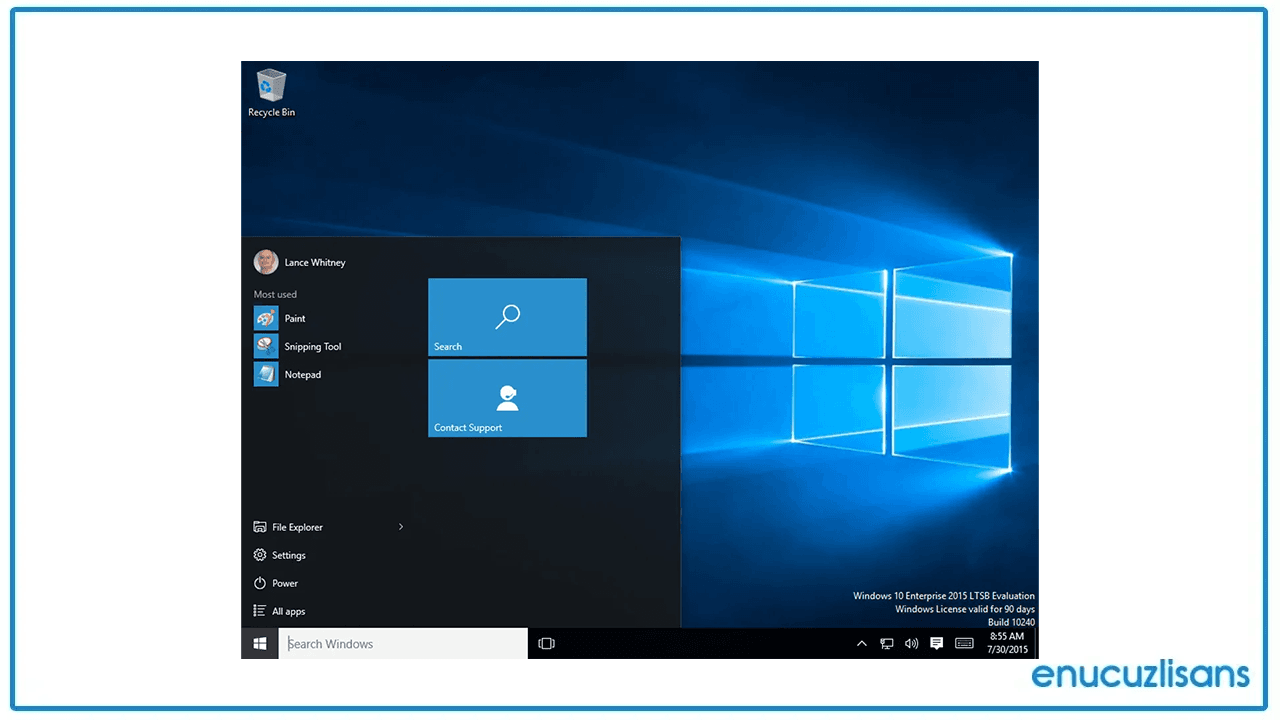Image resolution: width=1280 pixels, height=720 pixels.
Task: Open the Search tile
Action: click(507, 317)
